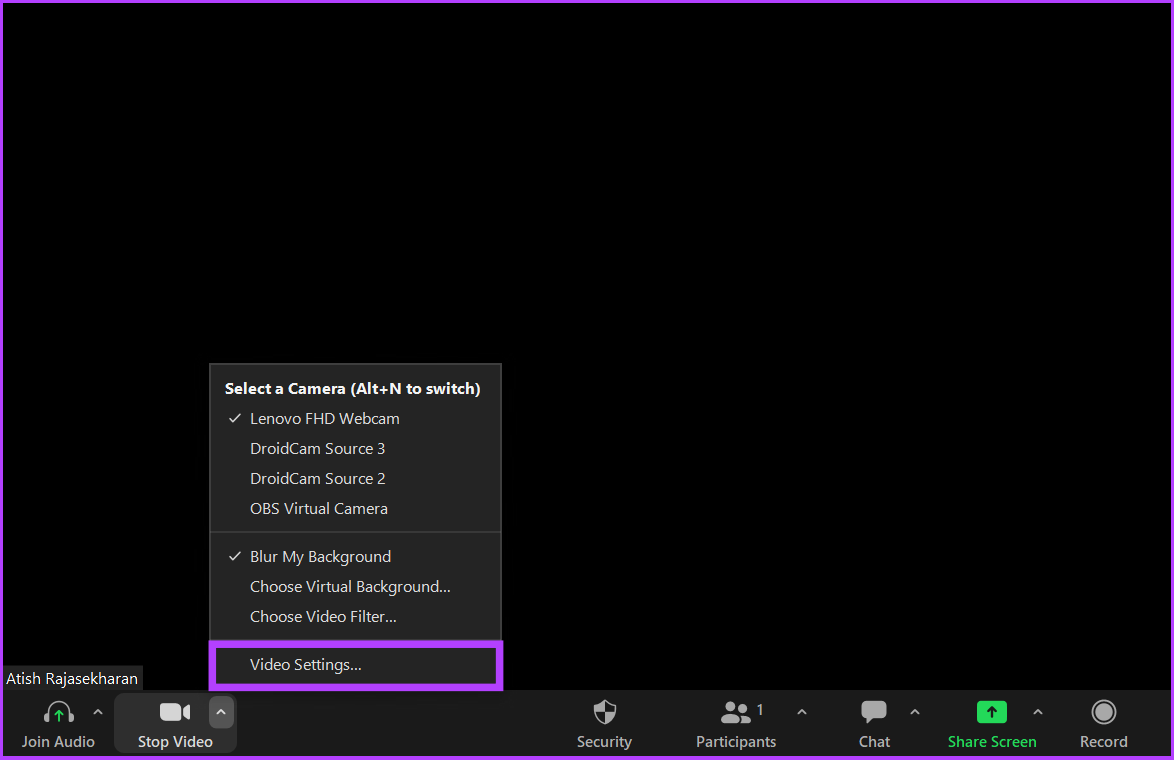Open the Chat bubble icon
The height and width of the screenshot is (760, 1174).
[874, 712]
